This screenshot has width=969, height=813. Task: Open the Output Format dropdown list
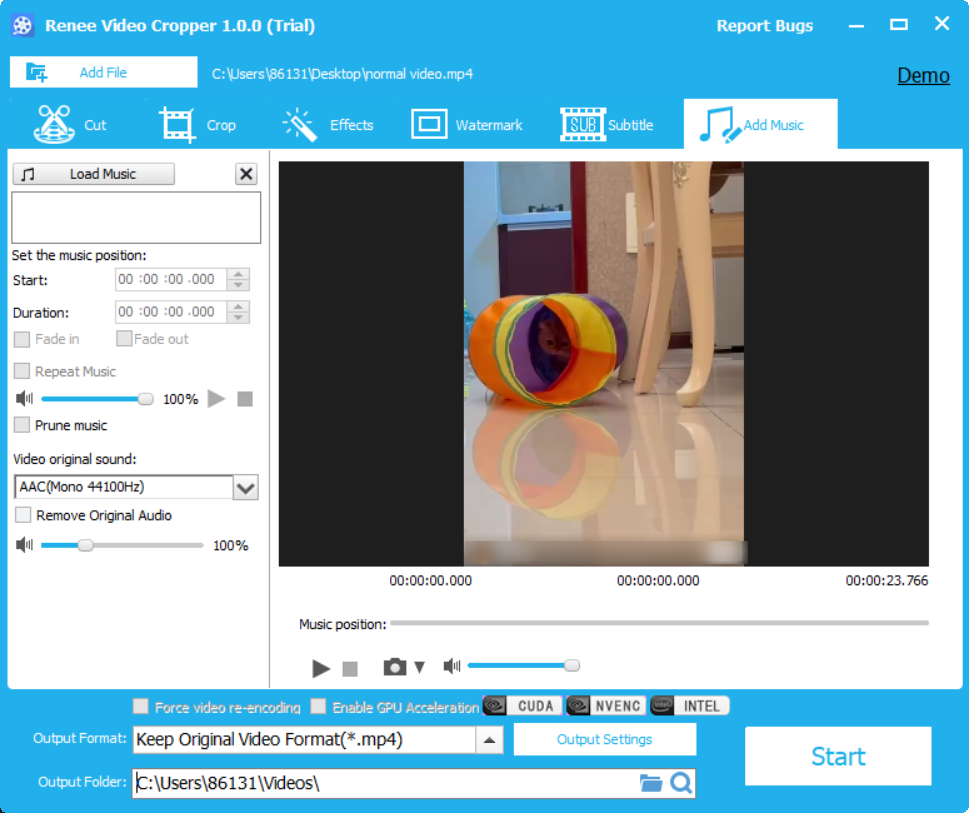(x=489, y=740)
